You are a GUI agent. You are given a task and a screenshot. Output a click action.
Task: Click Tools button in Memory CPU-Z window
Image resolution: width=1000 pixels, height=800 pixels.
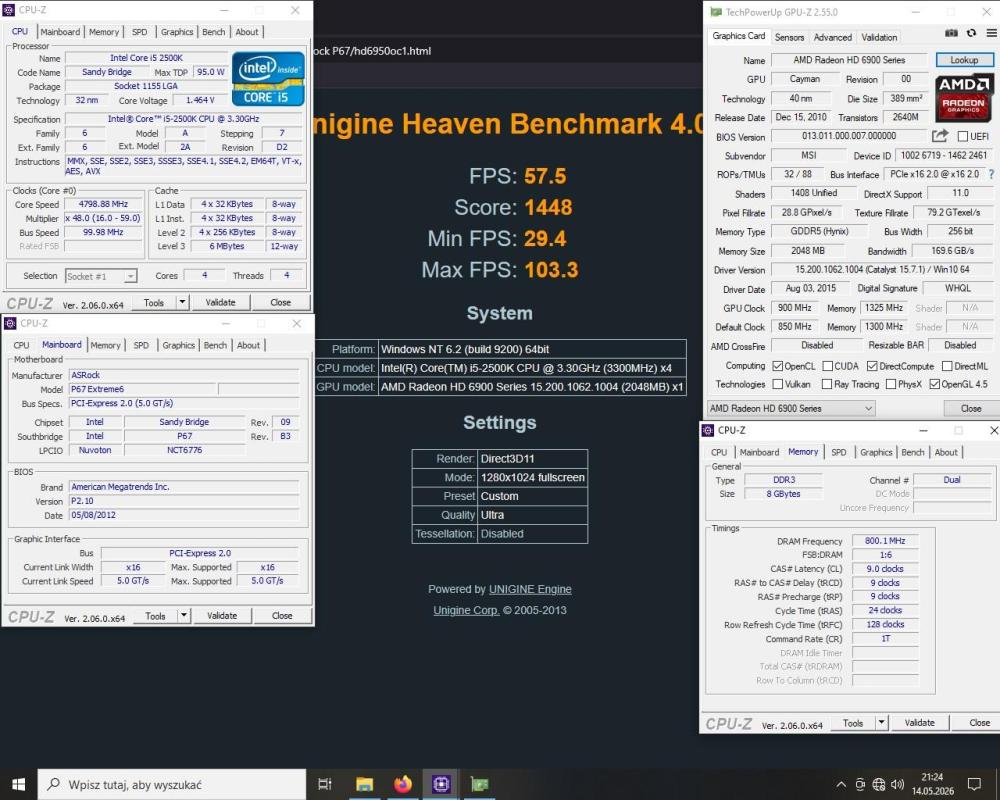pyautogui.click(x=853, y=723)
